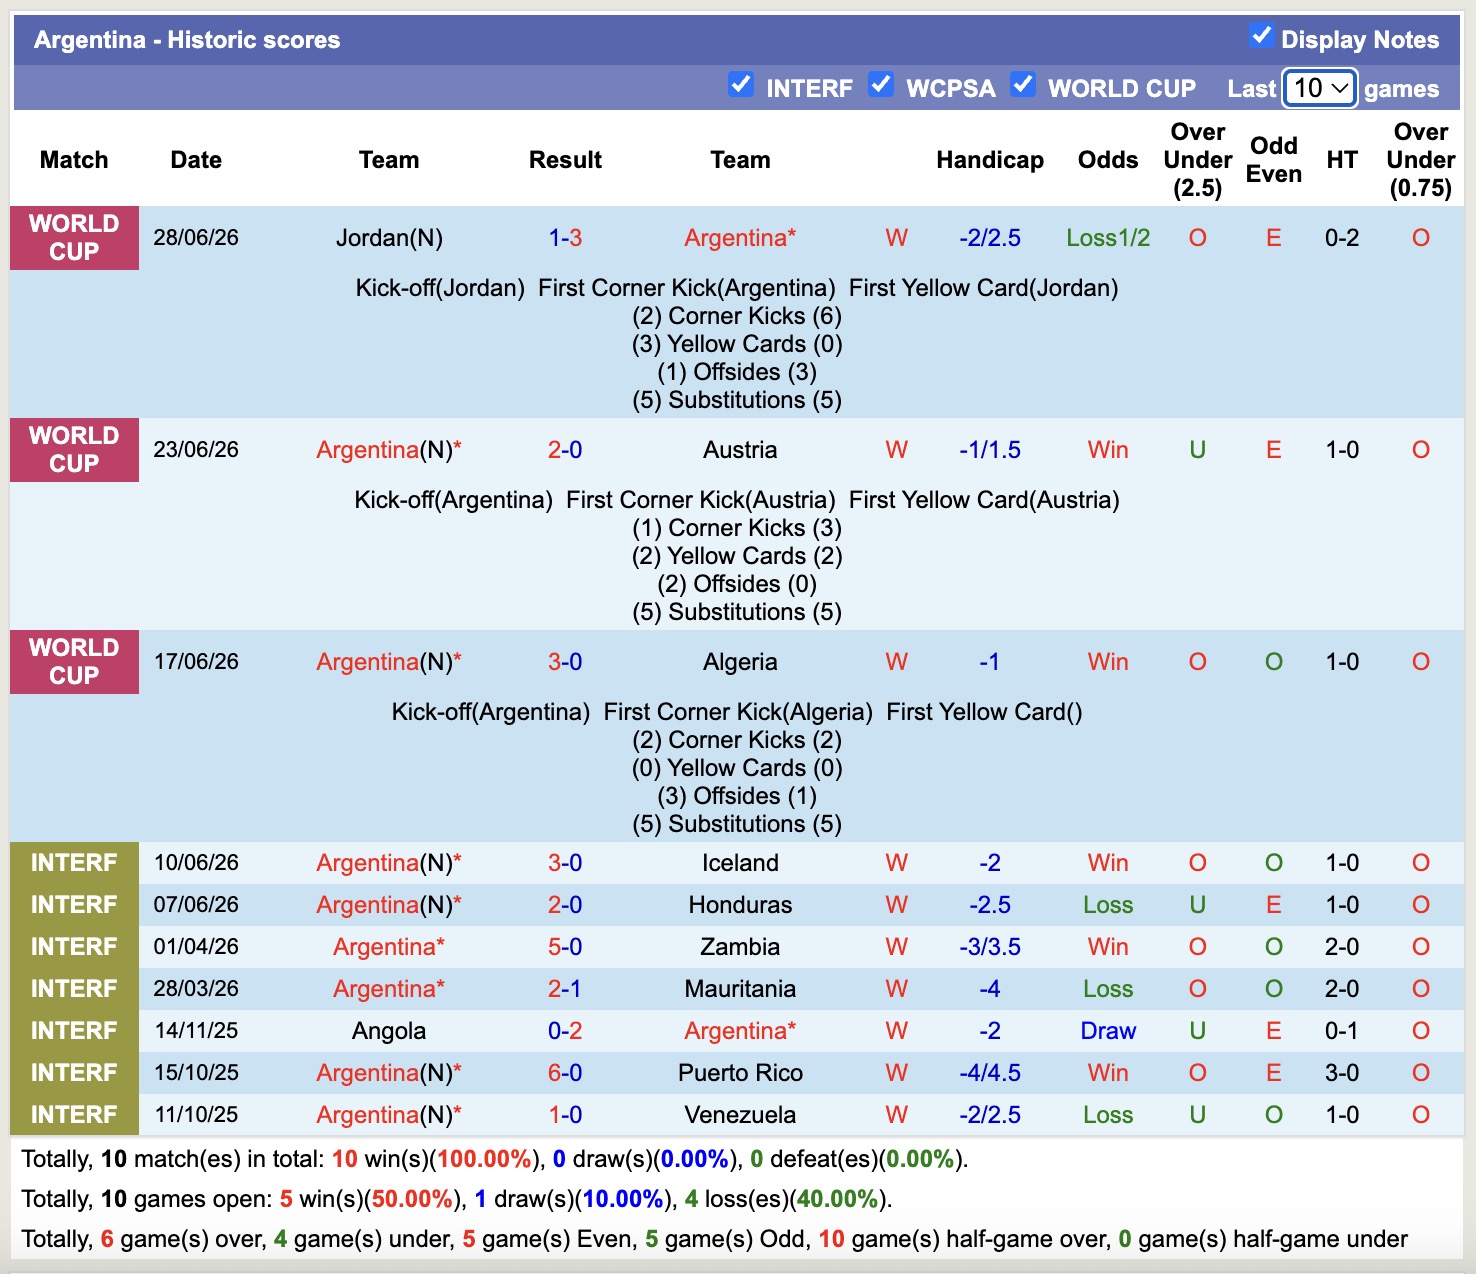The height and width of the screenshot is (1274, 1476).
Task: Toggle the INTERF filter checkbox
Action: click(741, 85)
